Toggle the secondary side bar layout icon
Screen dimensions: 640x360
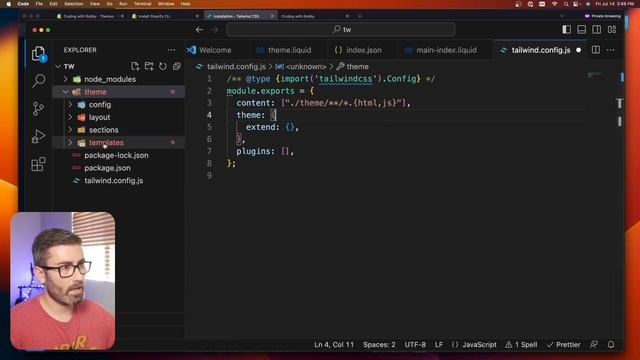[x=596, y=29]
